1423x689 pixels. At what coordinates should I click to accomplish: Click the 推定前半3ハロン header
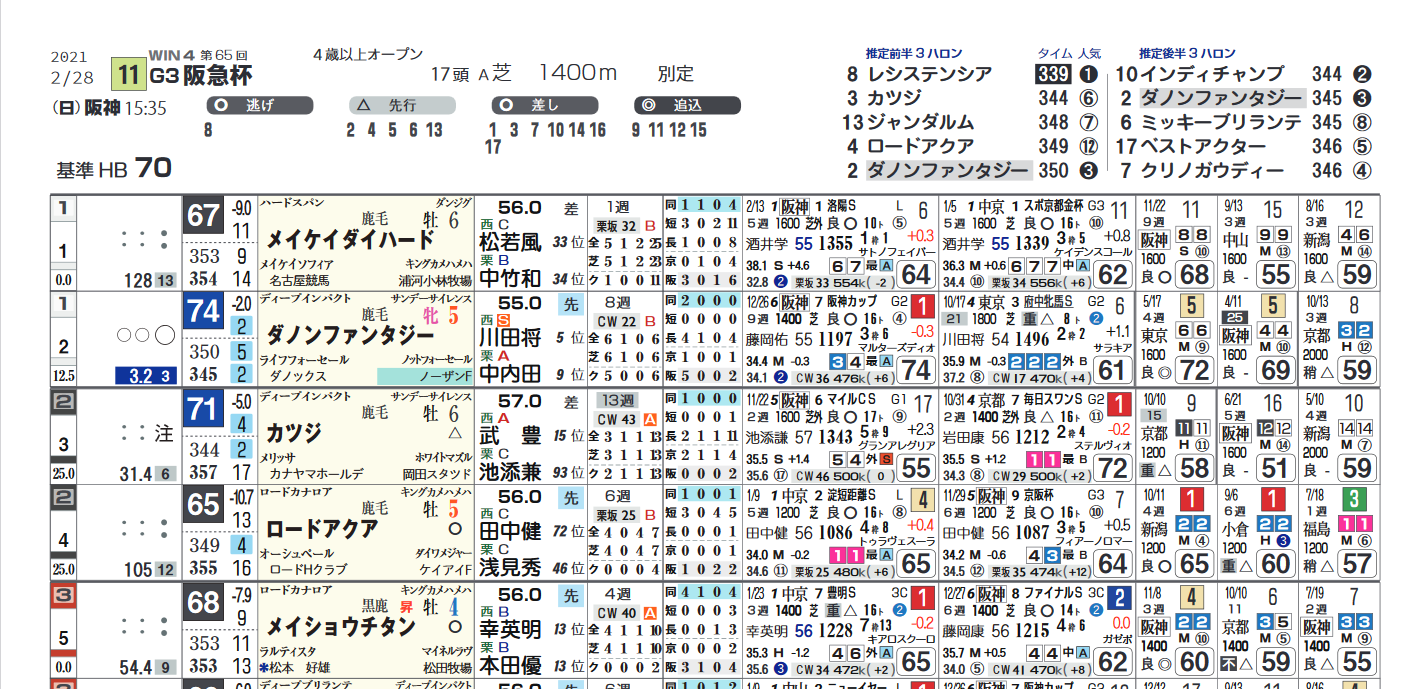click(916, 53)
